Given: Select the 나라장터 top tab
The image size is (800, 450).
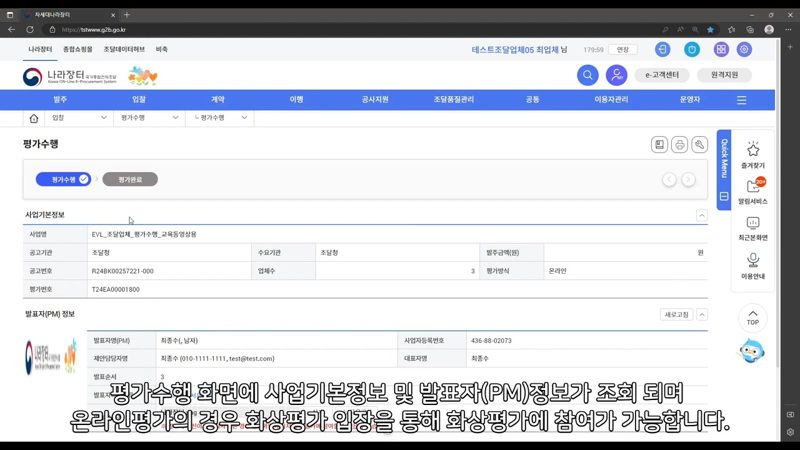Looking at the screenshot, I should click(x=40, y=49).
